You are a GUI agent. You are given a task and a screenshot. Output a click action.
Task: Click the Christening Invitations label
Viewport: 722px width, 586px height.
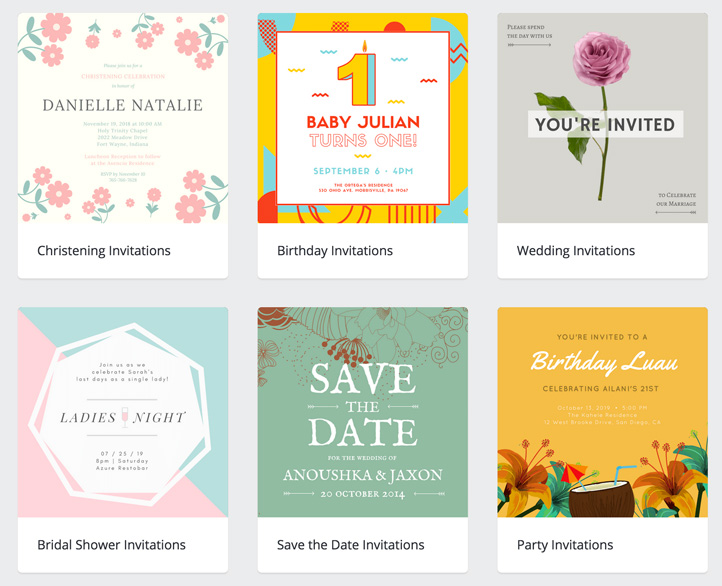(104, 251)
